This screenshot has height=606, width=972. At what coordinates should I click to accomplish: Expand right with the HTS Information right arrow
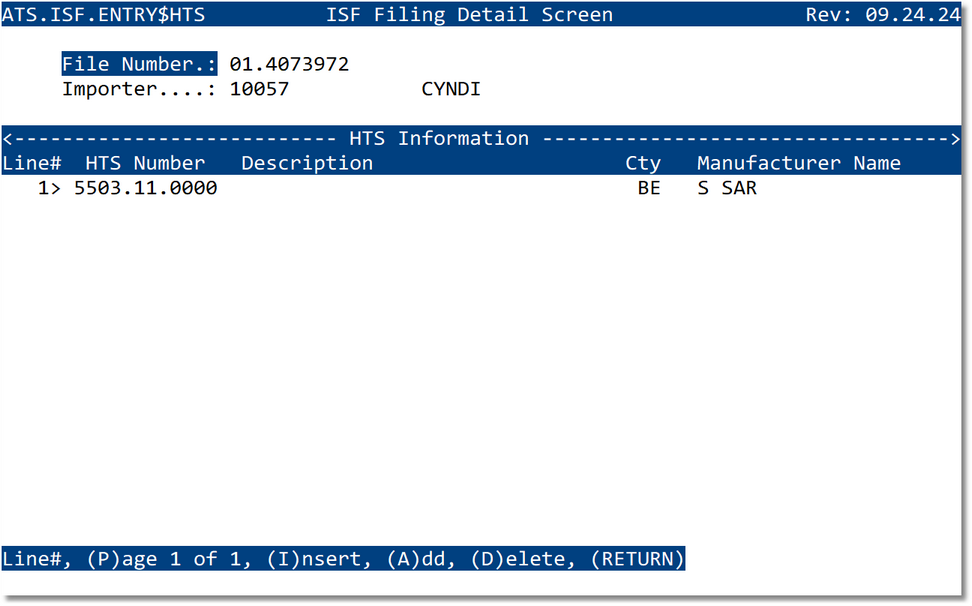[956, 138]
